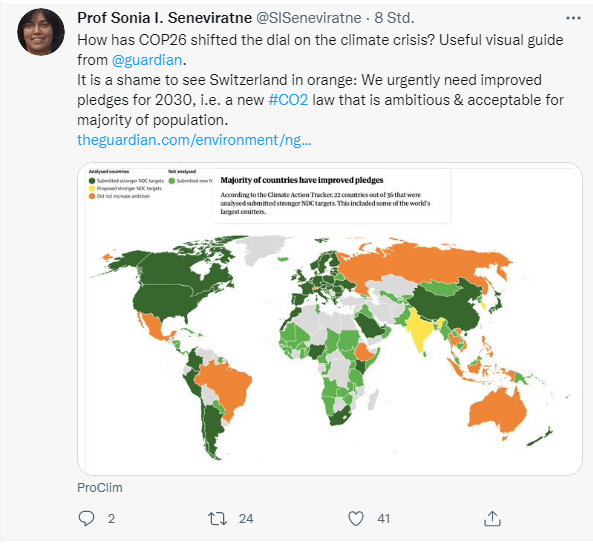Open the @guardian mention link
This screenshot has width=593, height=544.
147,60
